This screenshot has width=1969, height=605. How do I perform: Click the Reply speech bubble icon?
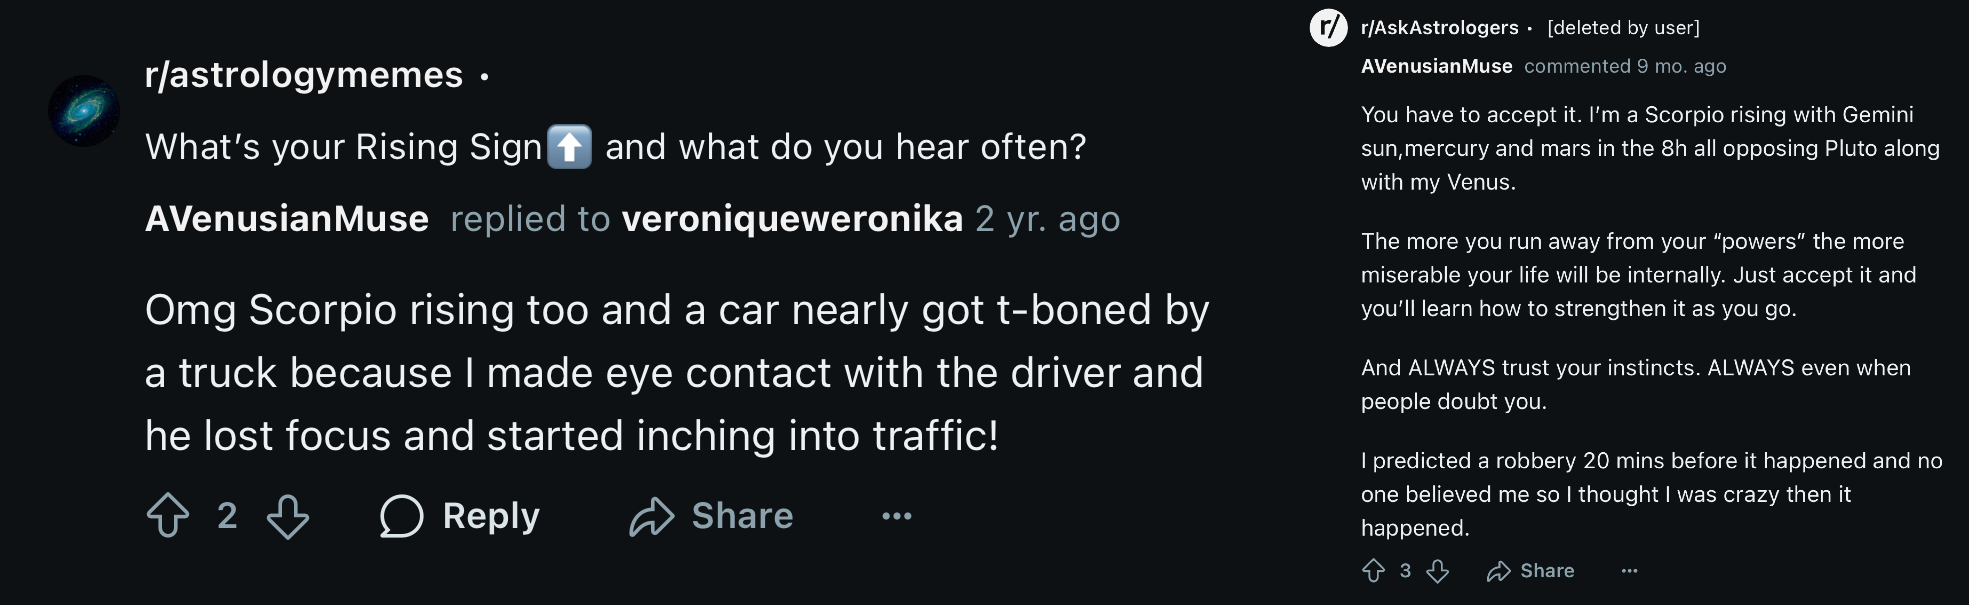pos(401,516)
